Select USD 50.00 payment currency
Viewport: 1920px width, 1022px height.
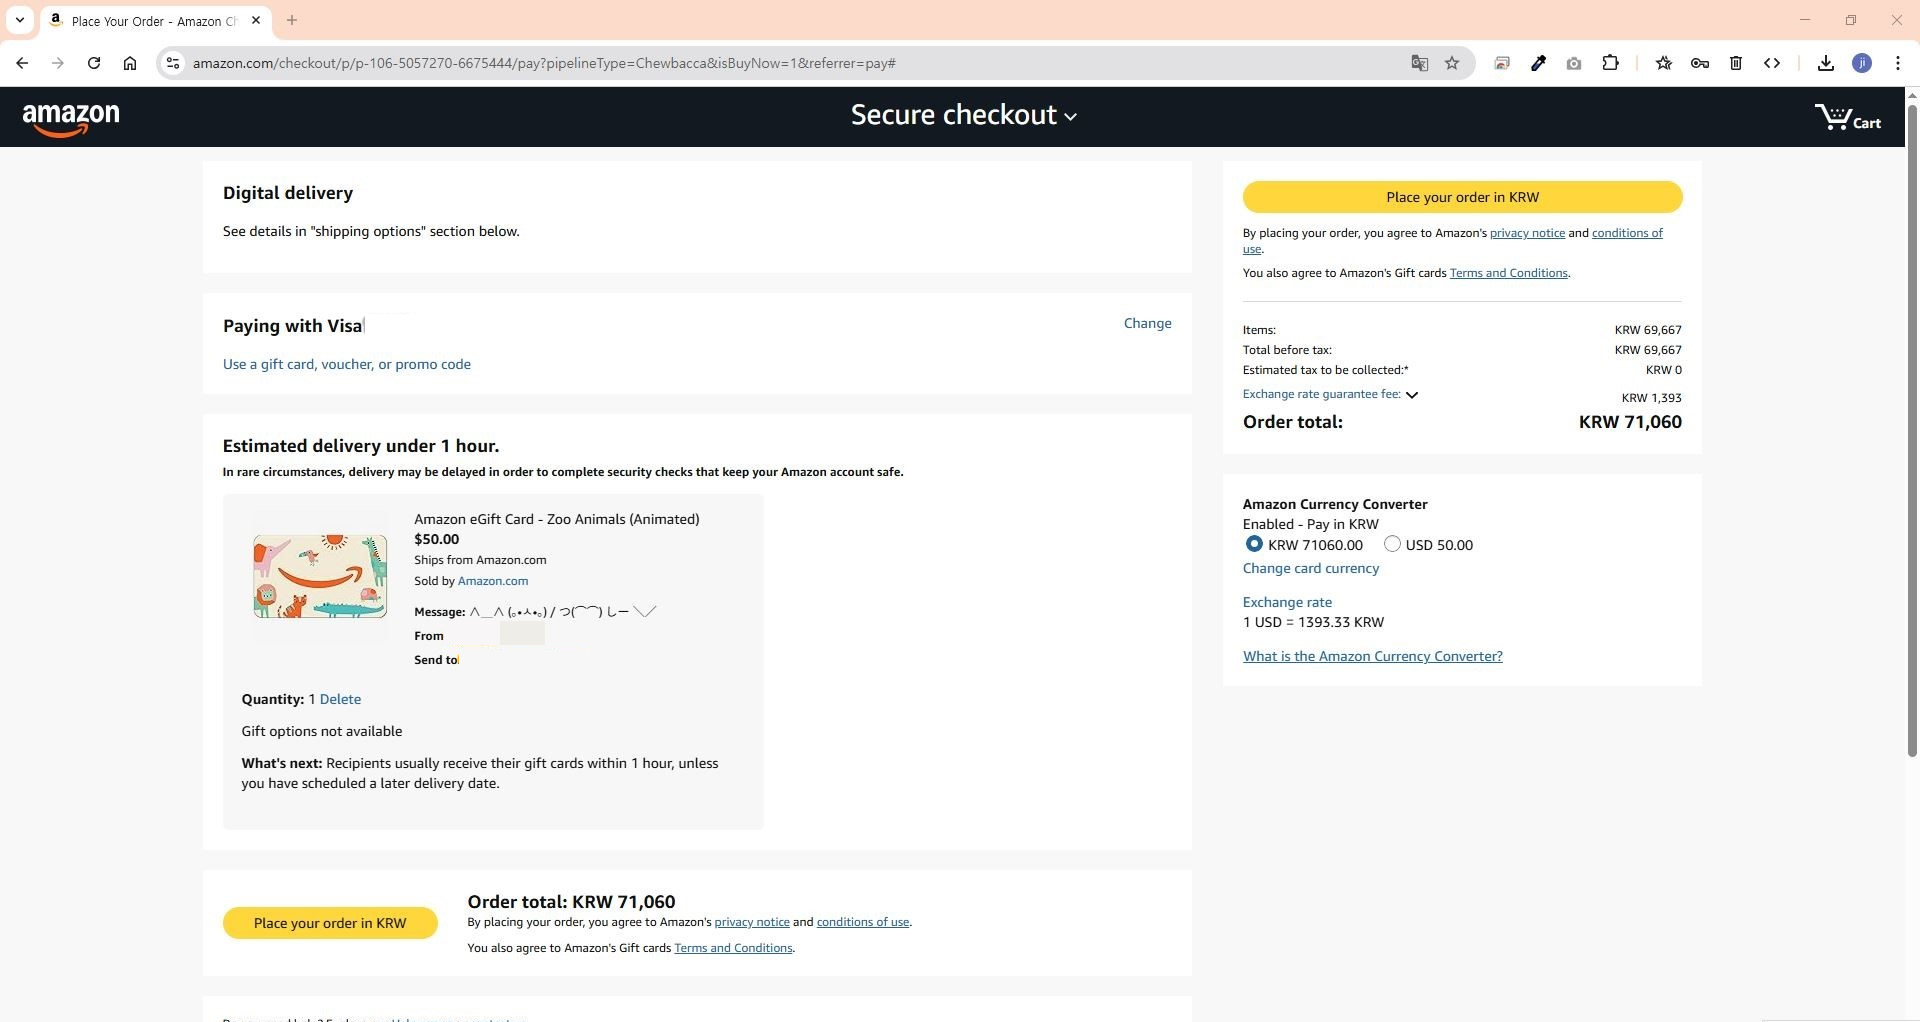tap(1392, 544)
